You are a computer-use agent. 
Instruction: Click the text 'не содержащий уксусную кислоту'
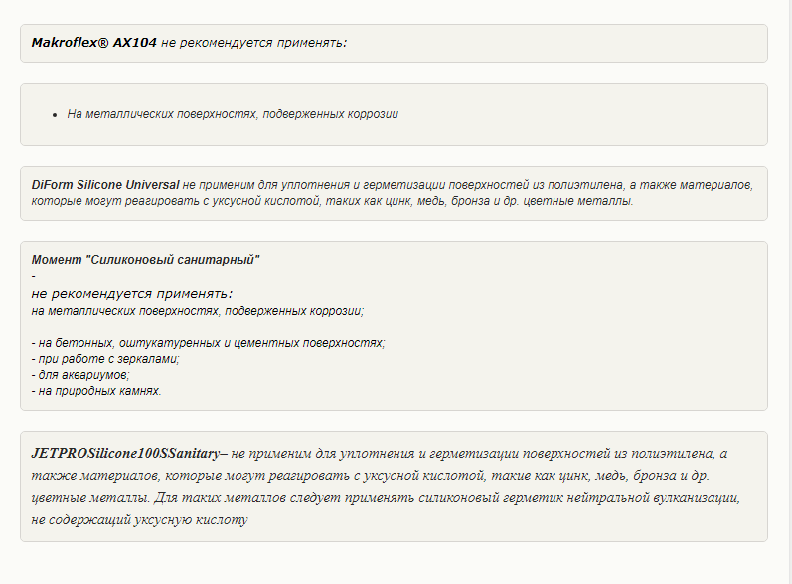[139, 520]
